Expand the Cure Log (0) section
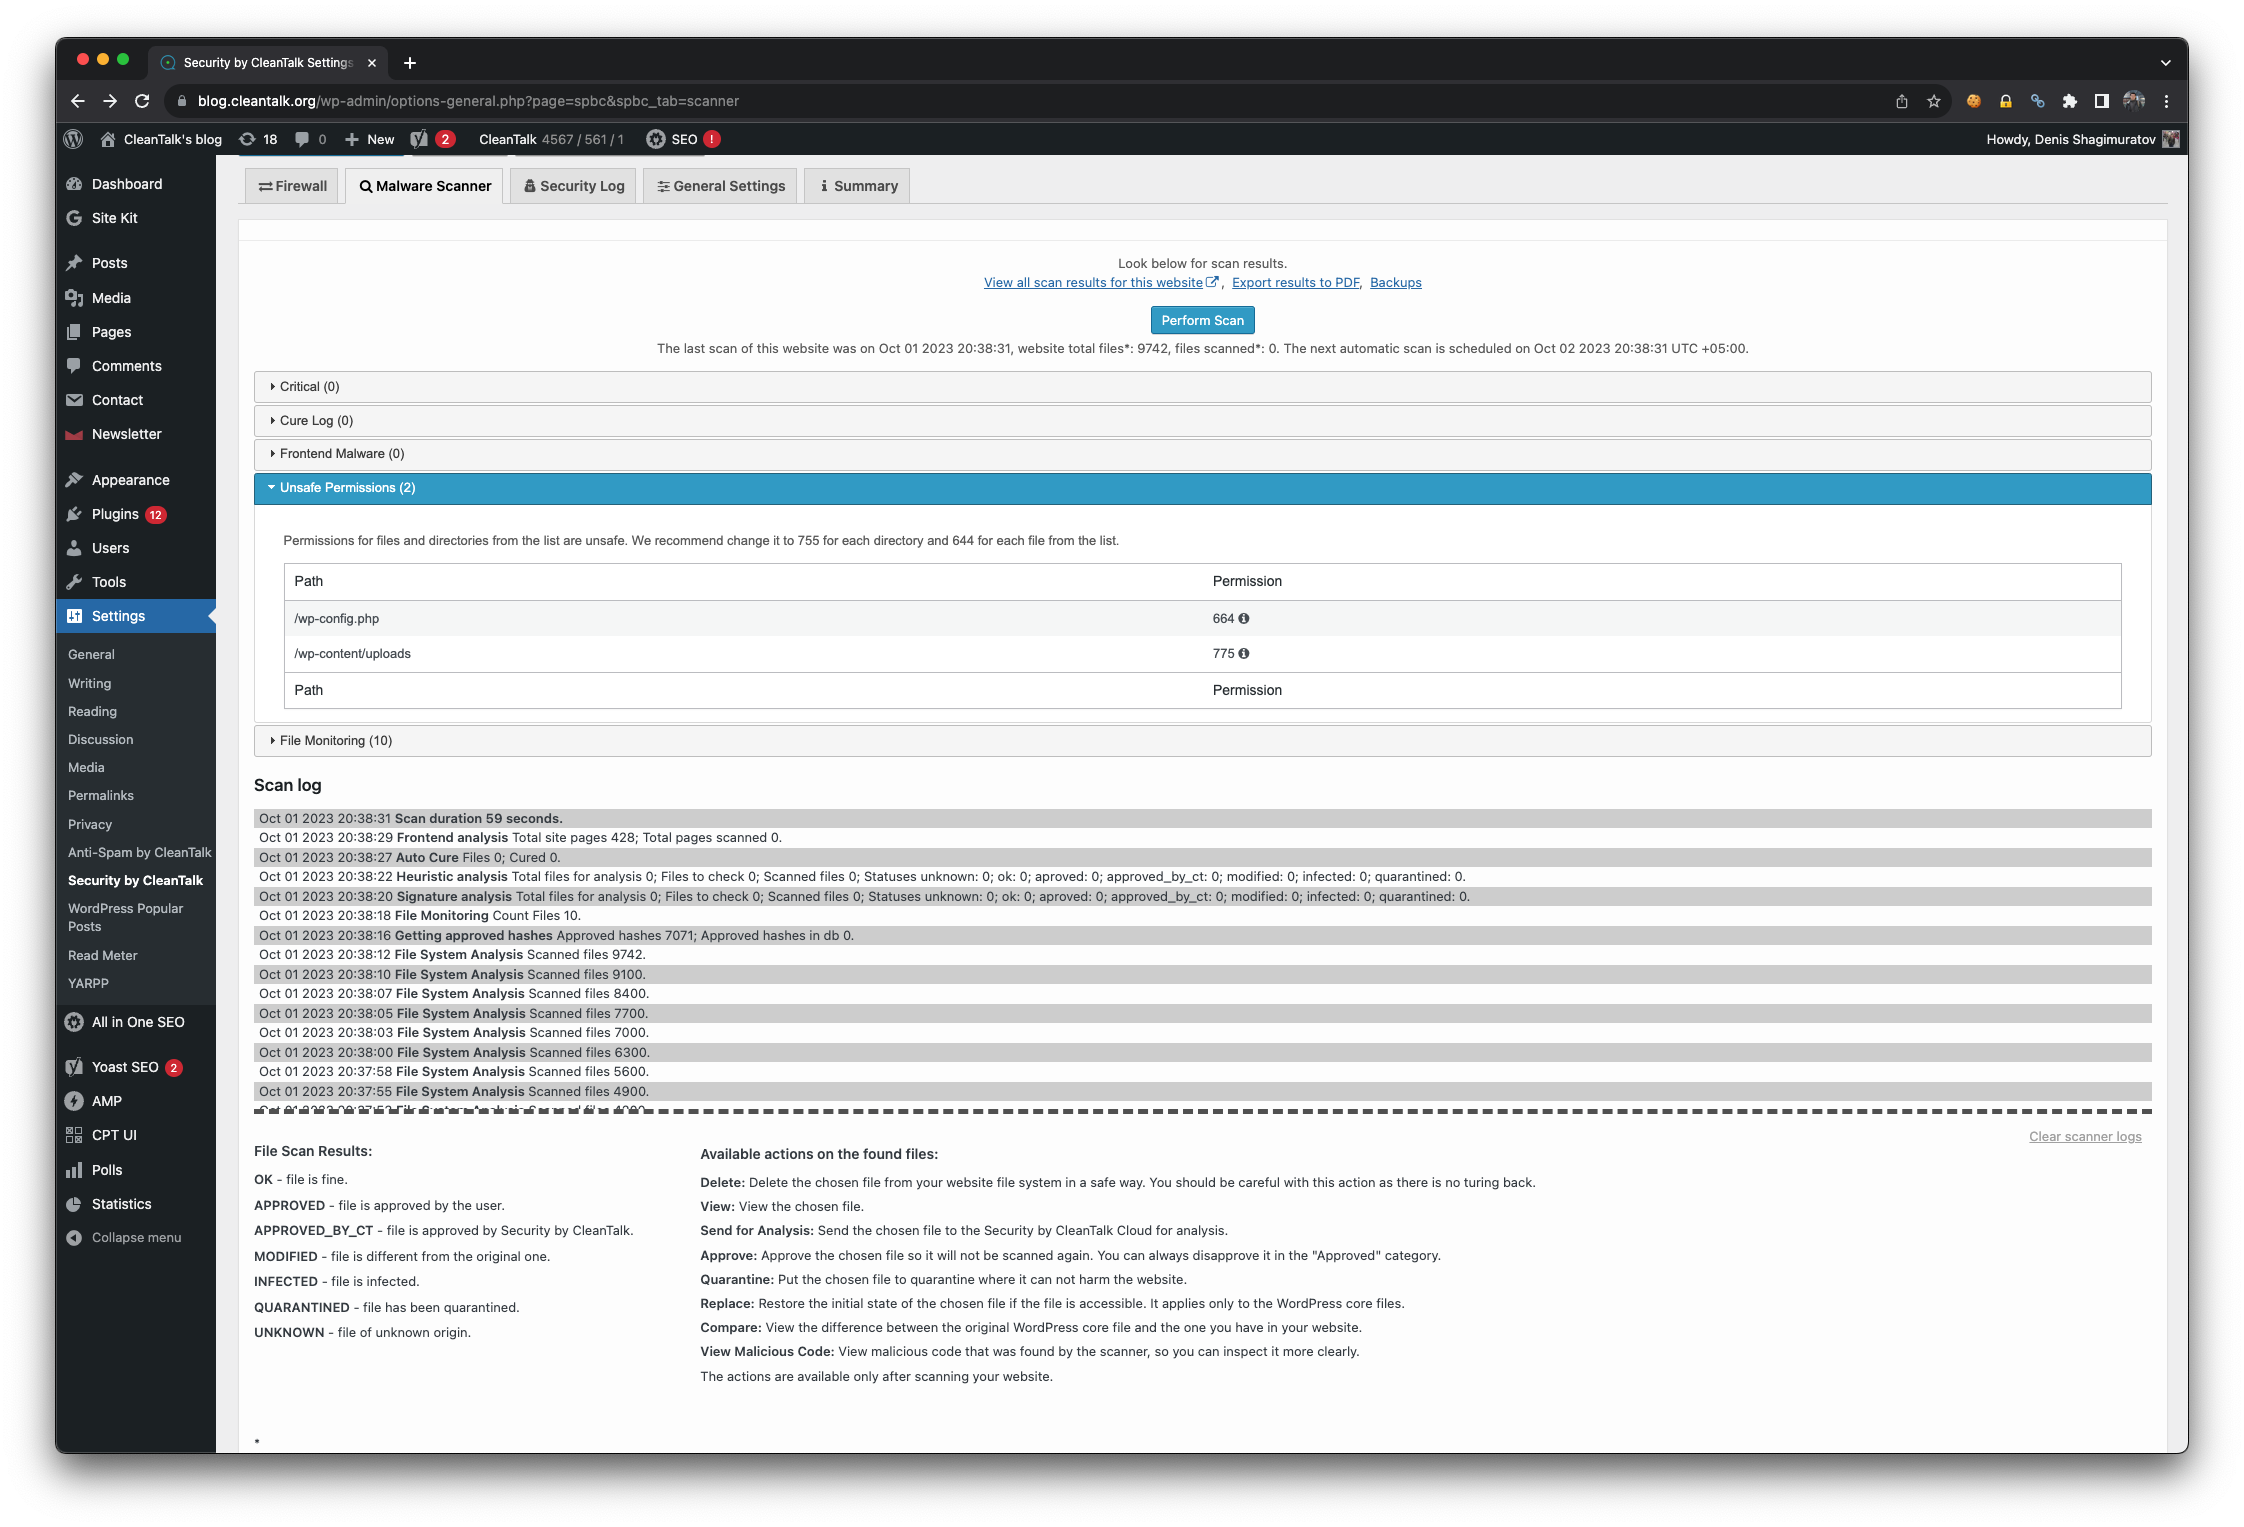Image resolution: width=2244 pixels, height=1527 pixels. [316, 420]
